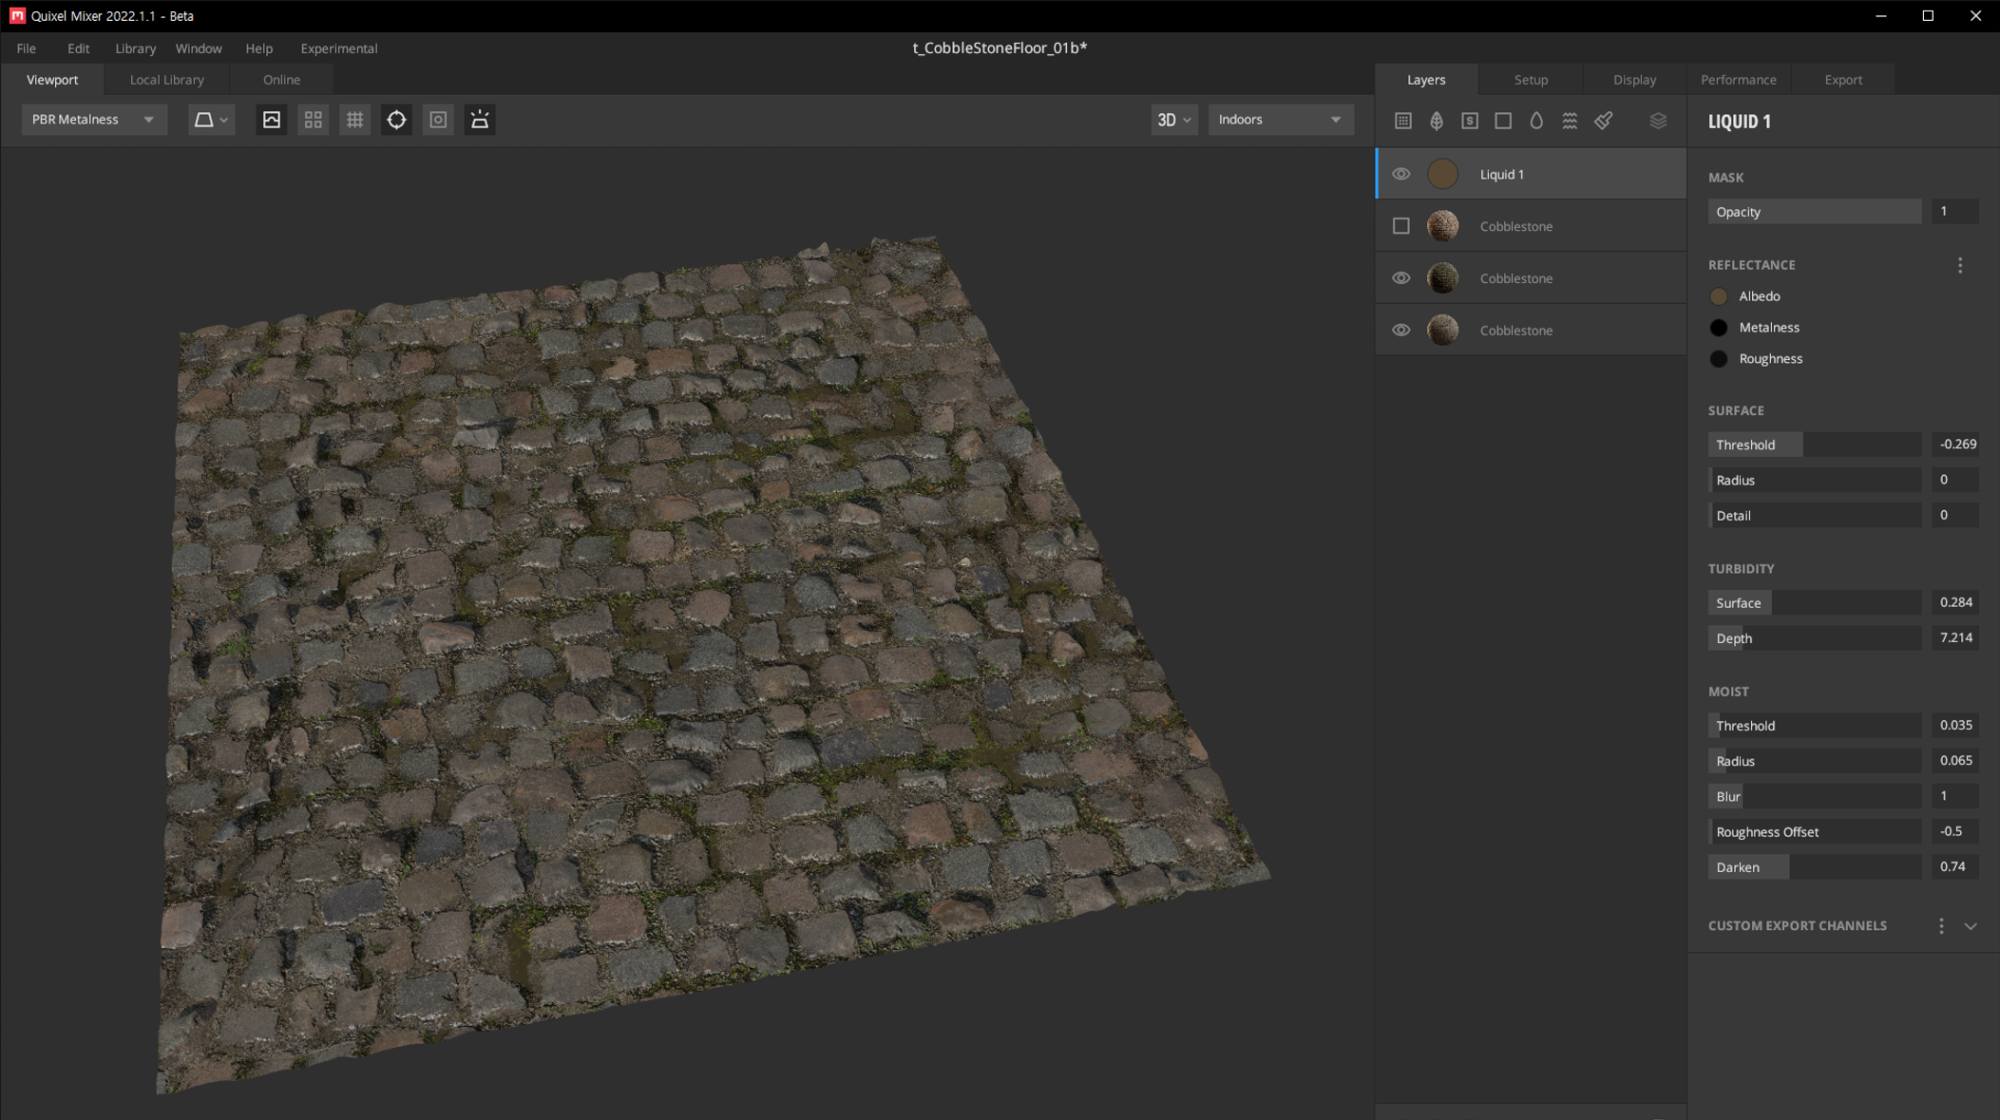Toggle the hash grid overlay icon

click(x=355, y=120)
